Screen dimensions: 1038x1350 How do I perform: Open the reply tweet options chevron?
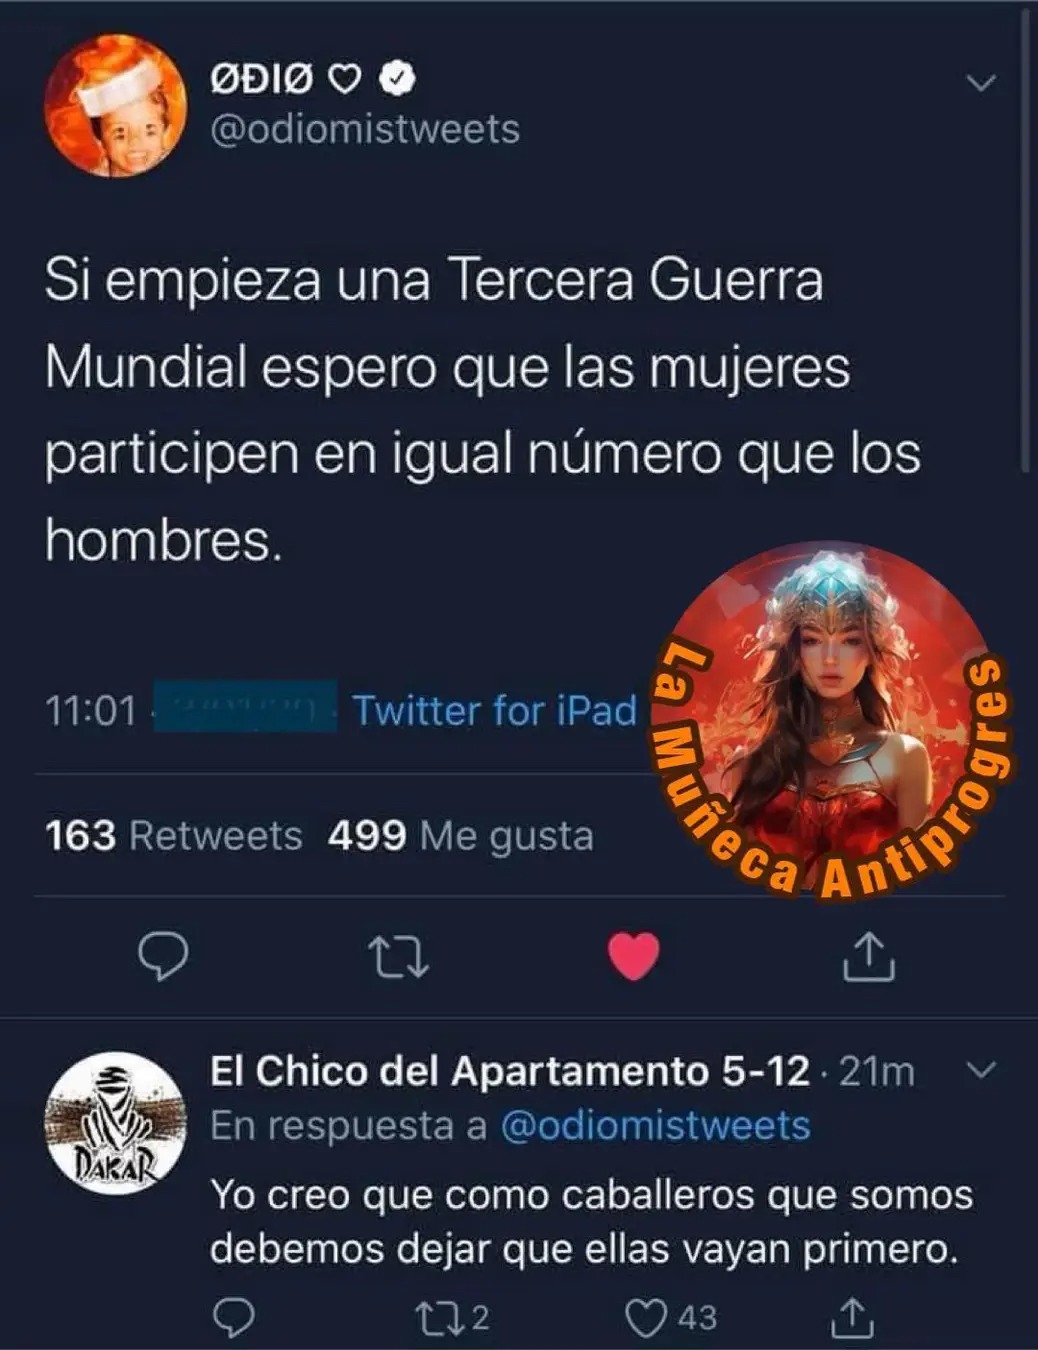tap(983, 1071)
